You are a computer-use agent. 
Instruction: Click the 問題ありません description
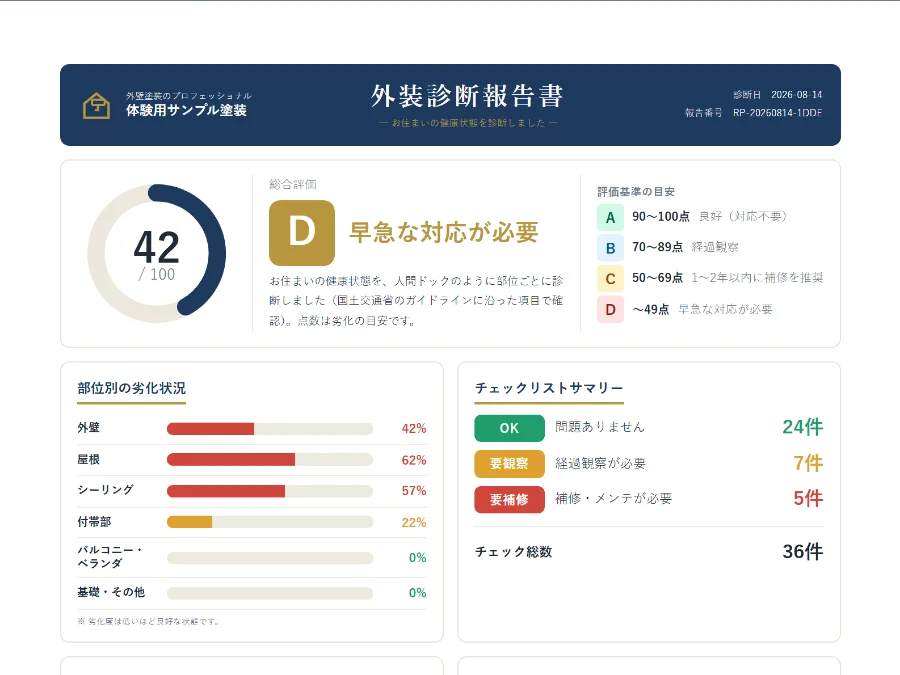600,427
